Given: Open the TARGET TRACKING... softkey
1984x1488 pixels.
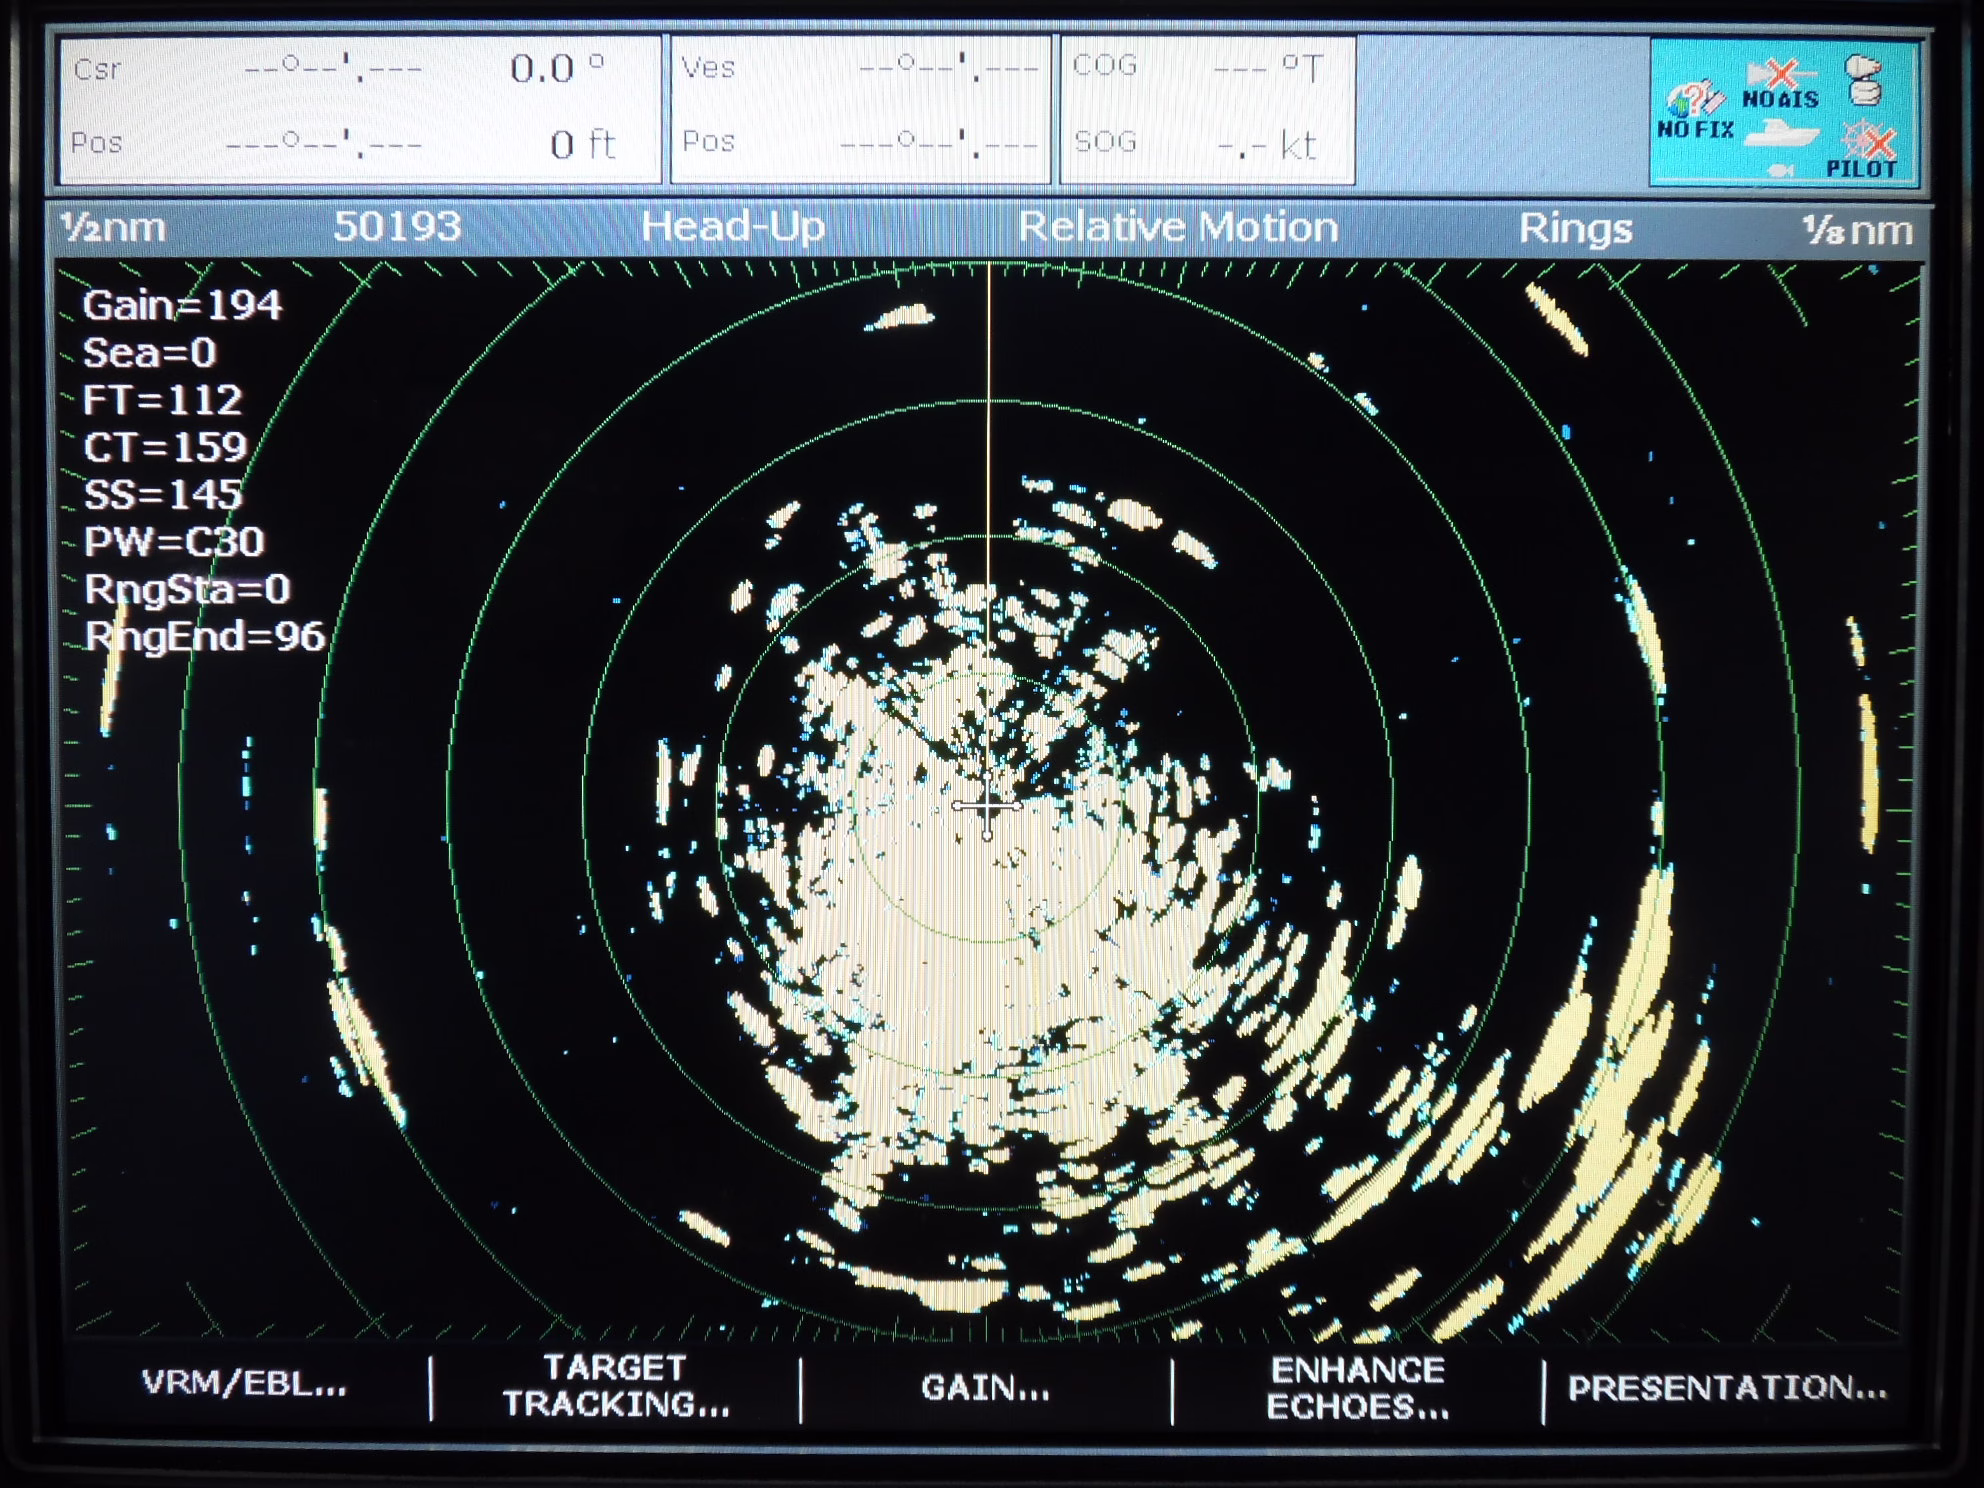Looking at the screenshot, I should pyautogui.click(x=616, y=1386).
